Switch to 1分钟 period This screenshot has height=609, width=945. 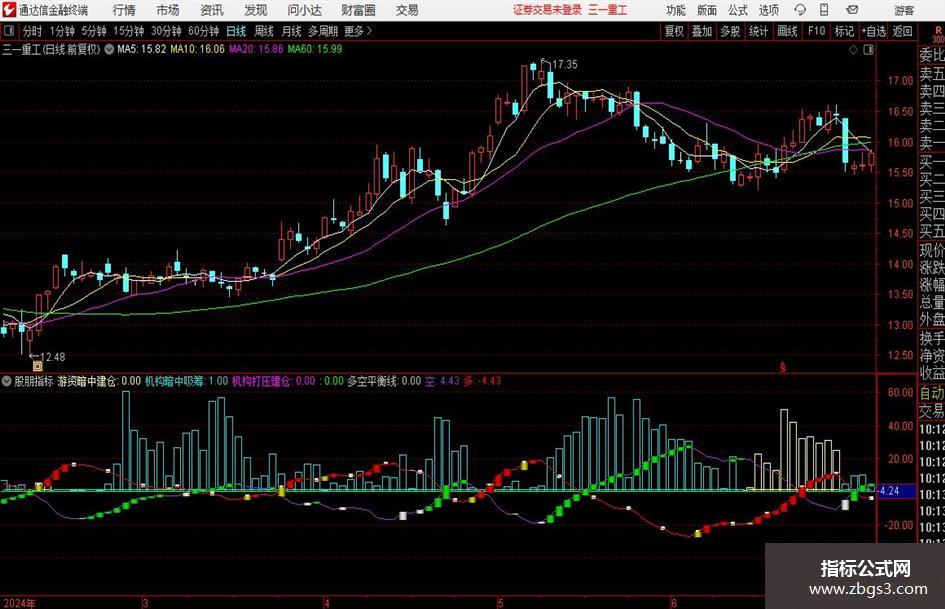[x=62, y=31]
